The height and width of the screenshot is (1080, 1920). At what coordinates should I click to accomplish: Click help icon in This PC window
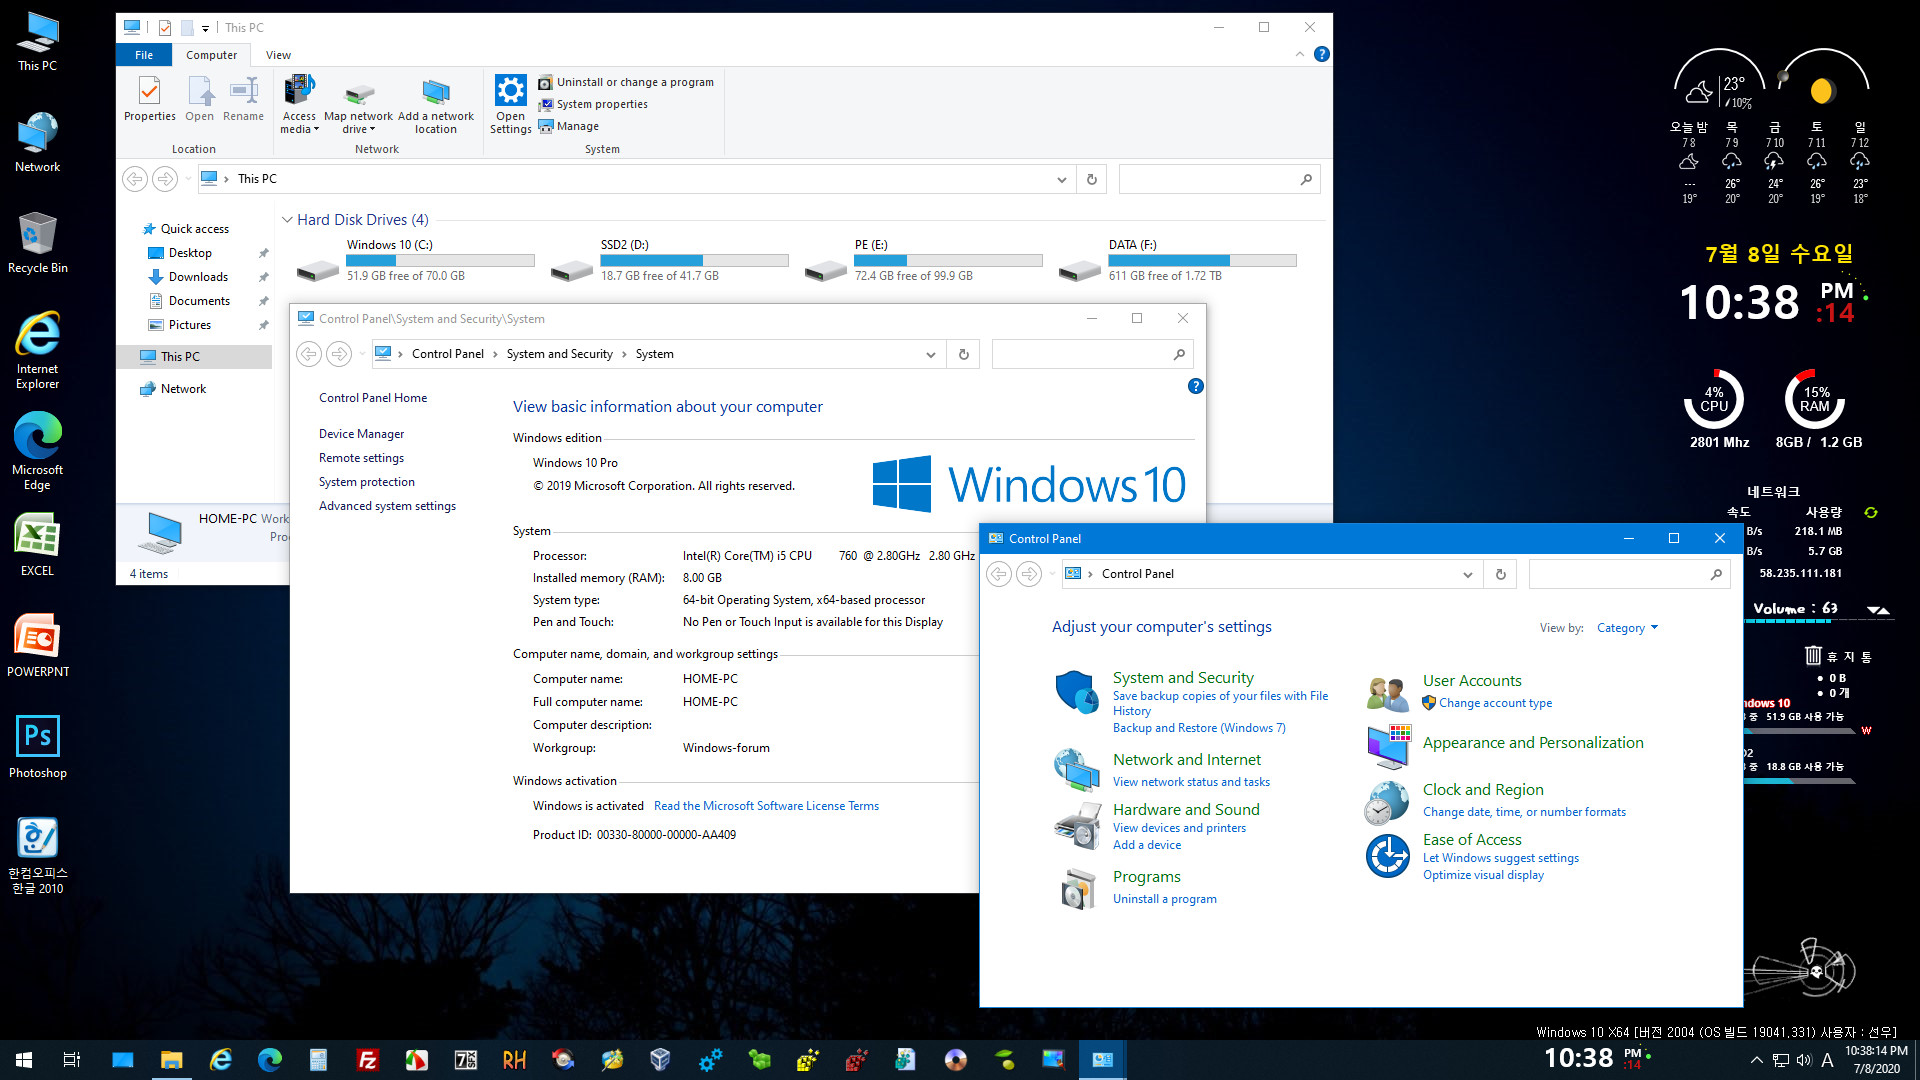coord(1322,54)
